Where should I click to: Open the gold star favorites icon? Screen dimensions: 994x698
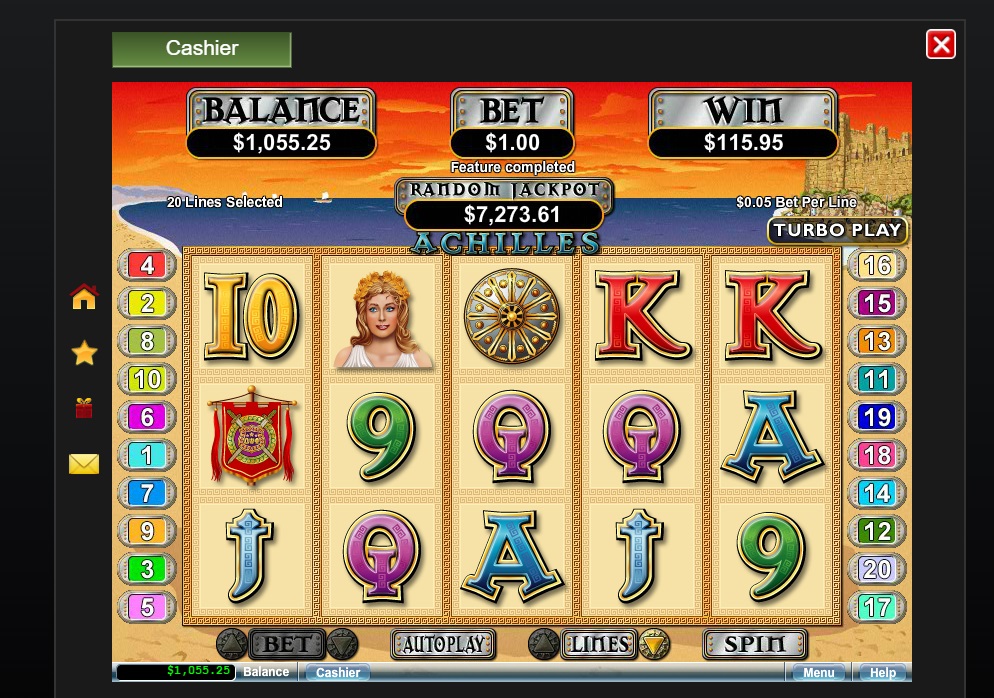[84, 352]
